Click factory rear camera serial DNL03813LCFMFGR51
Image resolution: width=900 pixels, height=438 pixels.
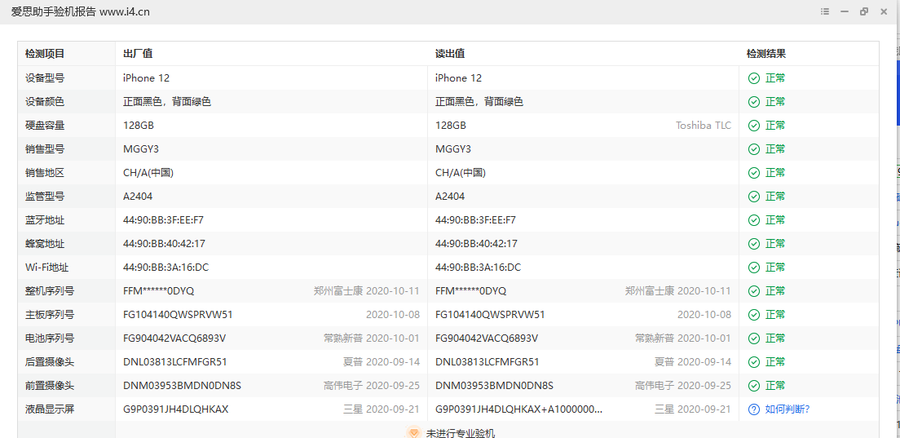coord(175,362)
